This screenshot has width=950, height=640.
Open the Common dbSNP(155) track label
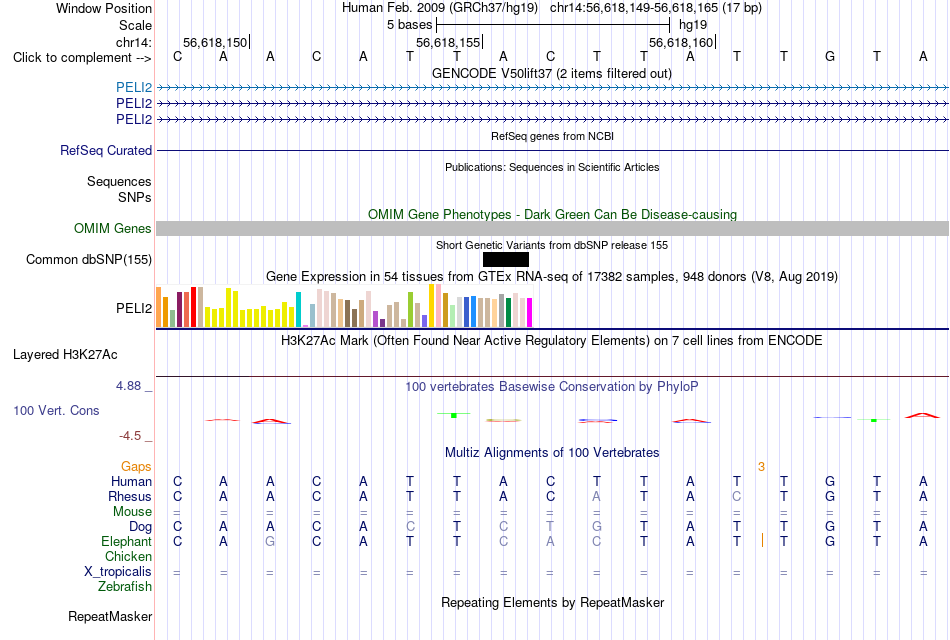[89, 259]
